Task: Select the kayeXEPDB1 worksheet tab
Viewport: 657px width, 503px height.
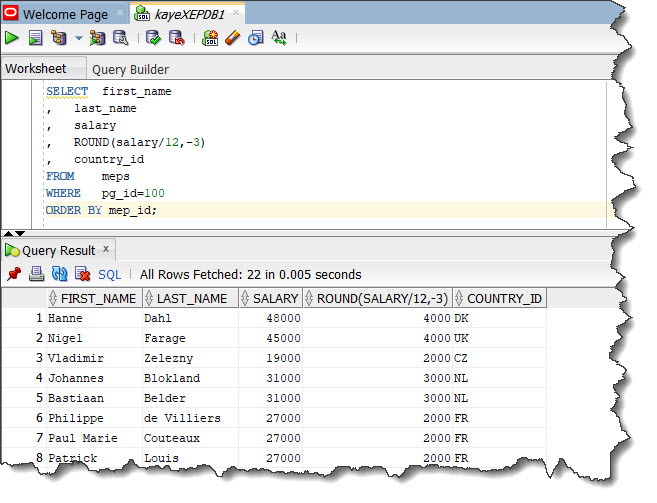Action: (x=190, y=14)
